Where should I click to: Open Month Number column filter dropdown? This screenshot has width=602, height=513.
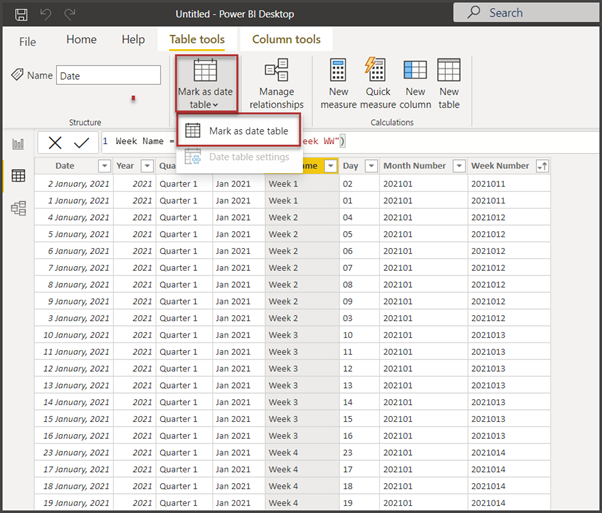[459, 166]
